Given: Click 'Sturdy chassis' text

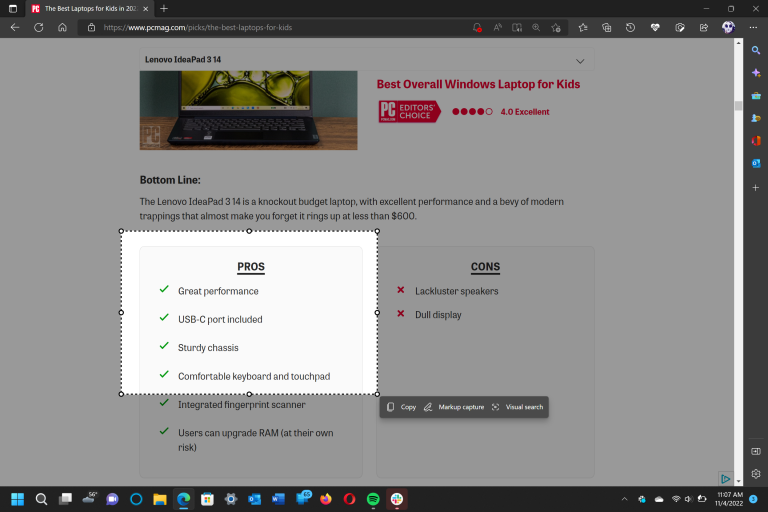Looking at the screenshot, I should click(208, 348).
